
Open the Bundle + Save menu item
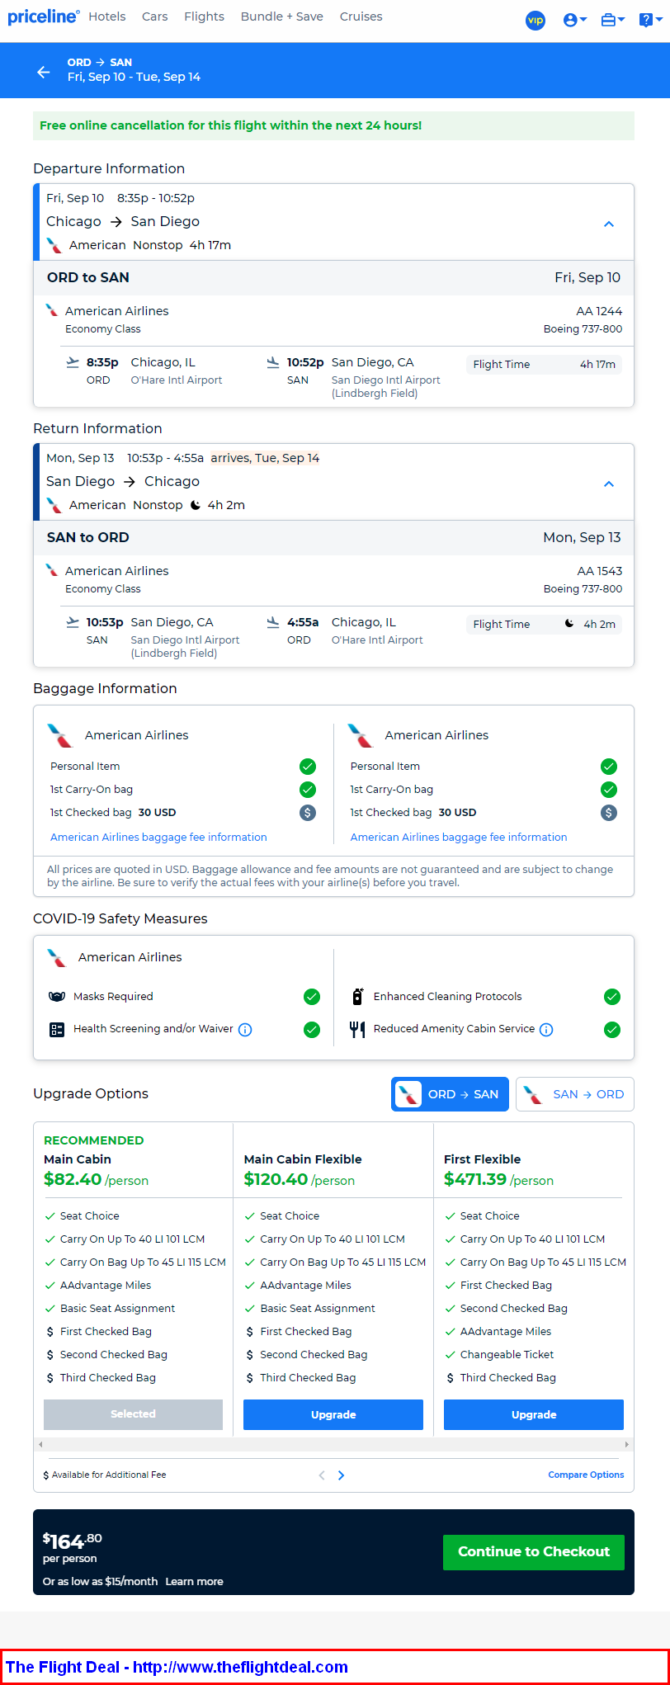point(282,17)
